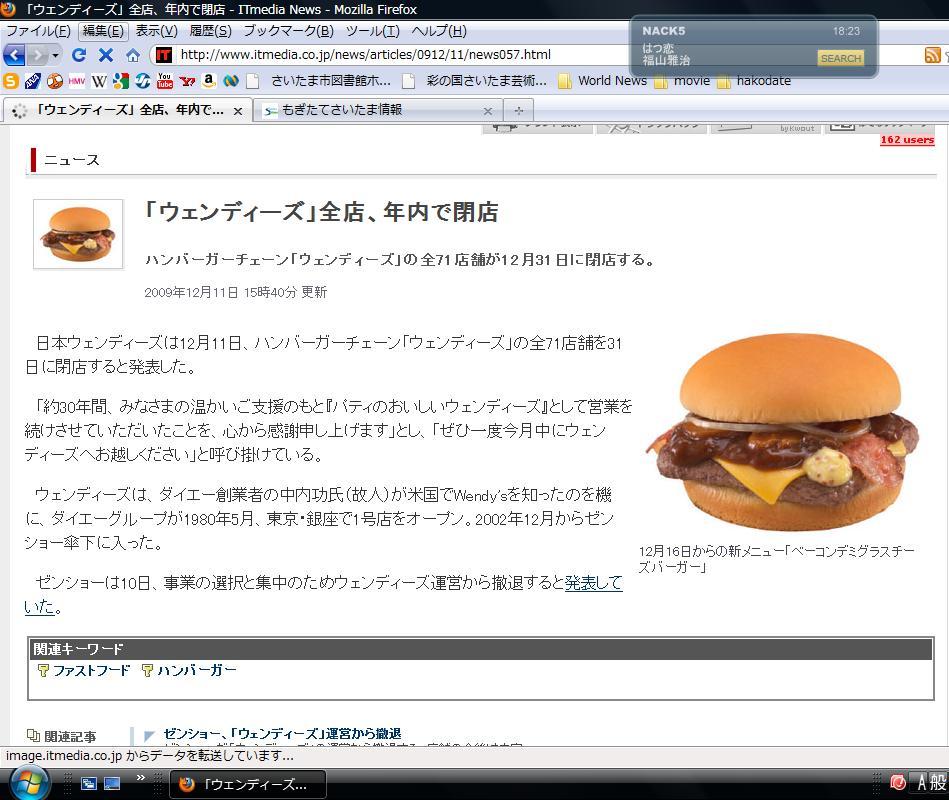Click the RSS feed icon in address bar
Screen dimensions: 949x800
[932, 55]
